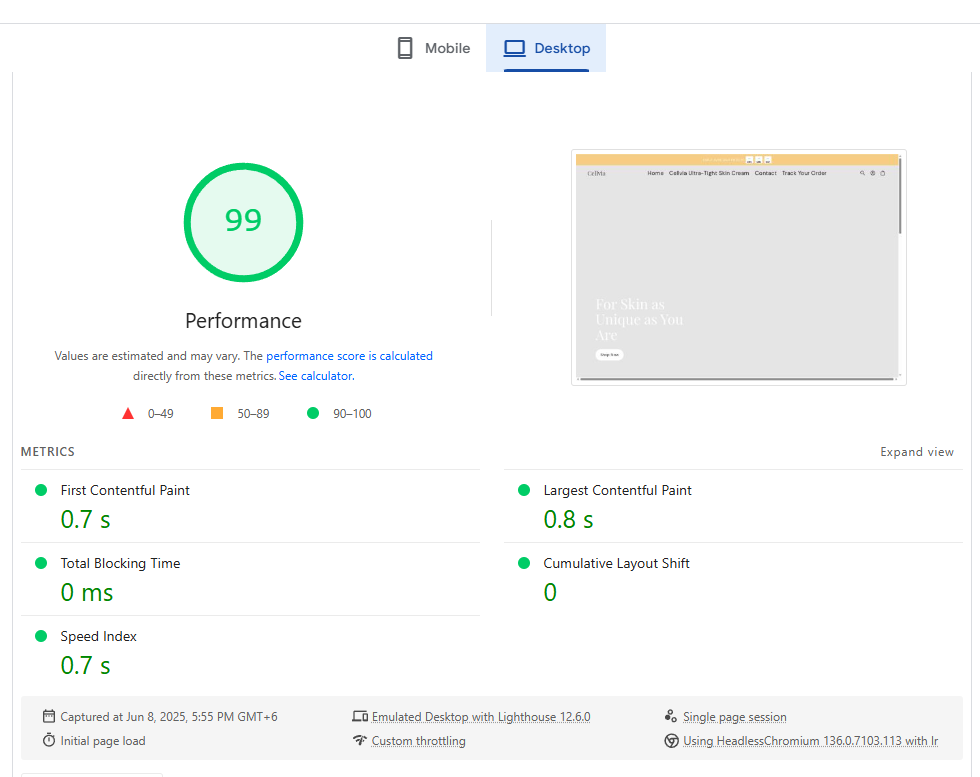Click the Custom throttling text

418,741
